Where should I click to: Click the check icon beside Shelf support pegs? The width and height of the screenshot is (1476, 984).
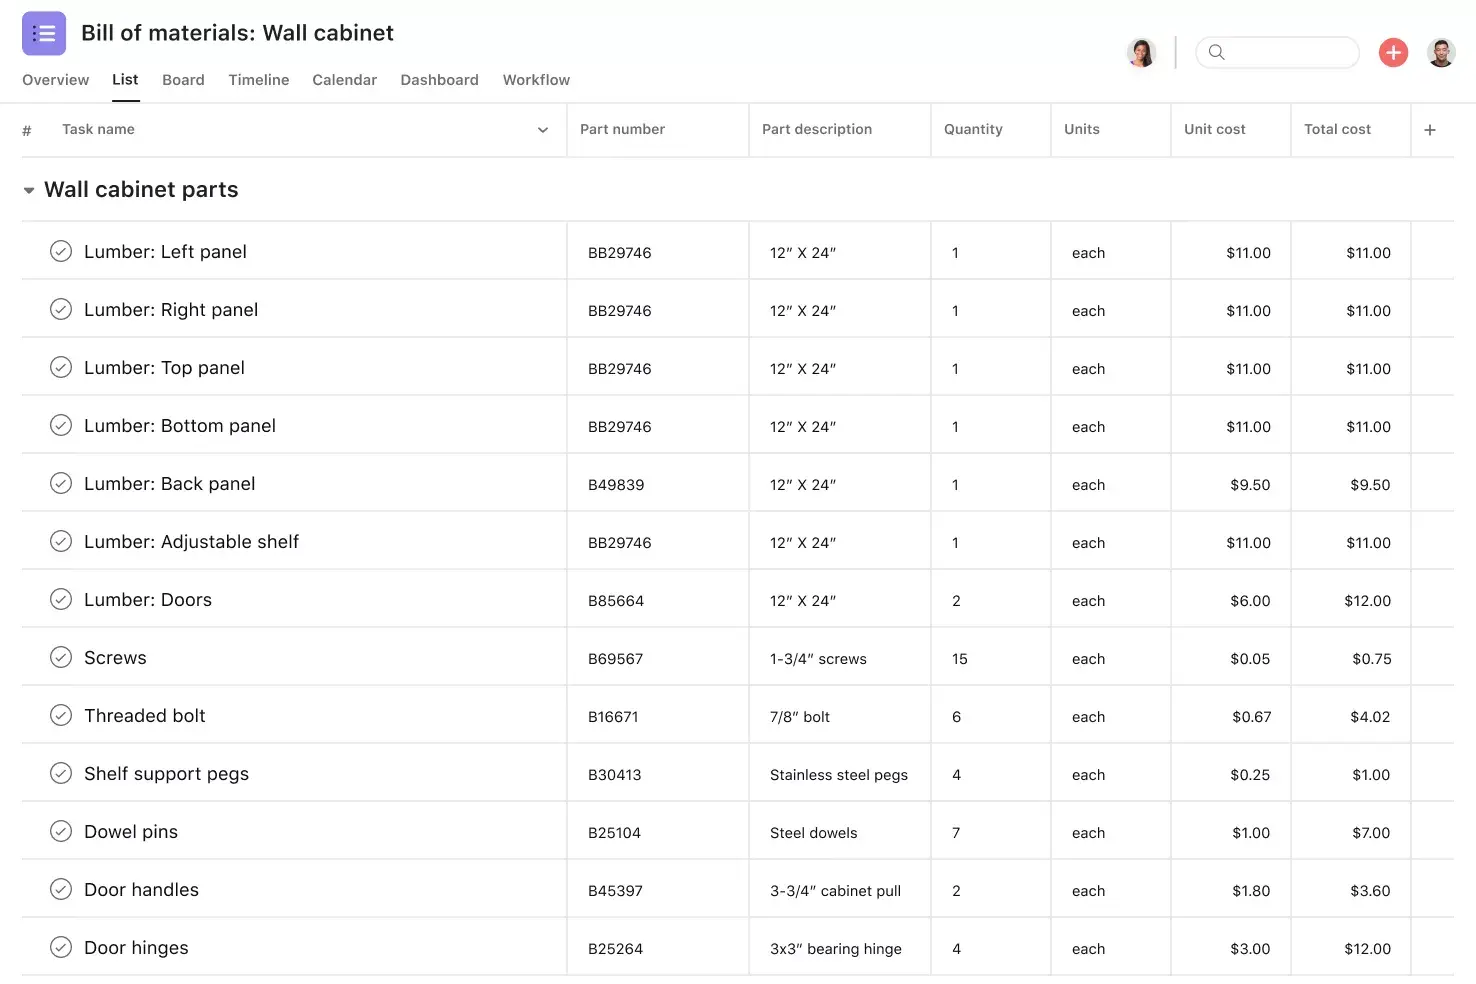[60, 773]
